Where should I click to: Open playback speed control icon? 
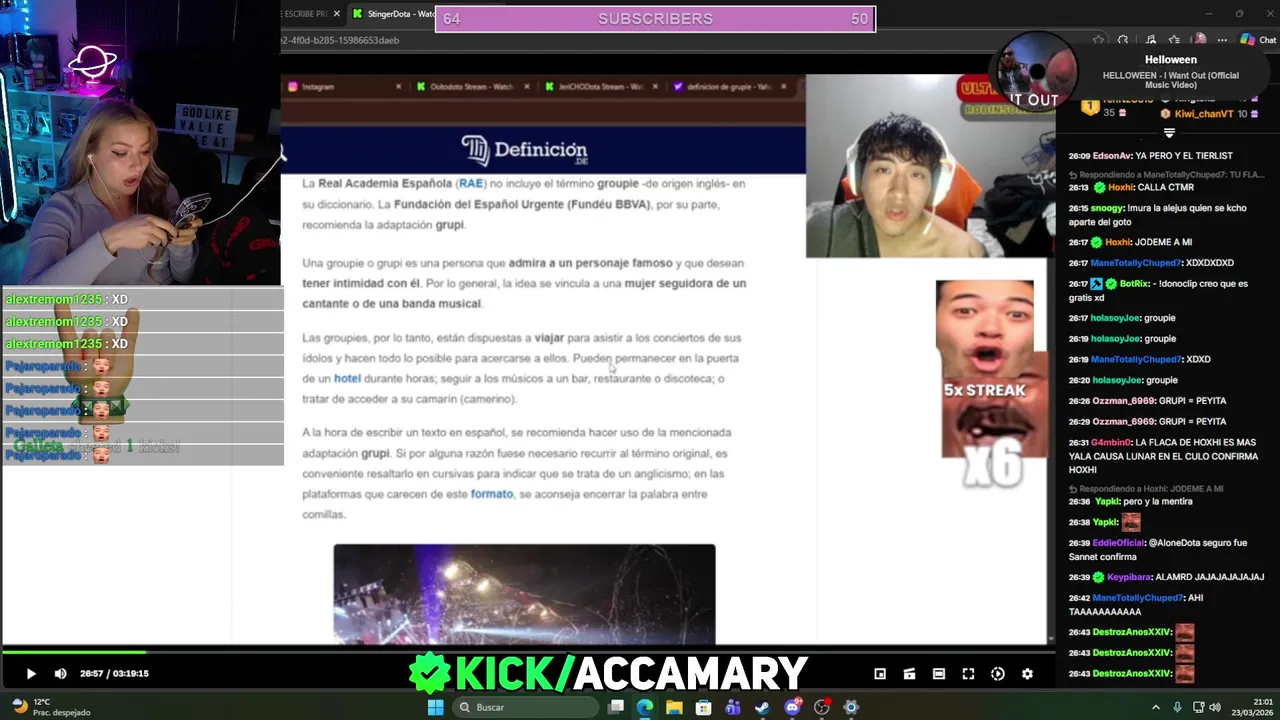[998, 674]
